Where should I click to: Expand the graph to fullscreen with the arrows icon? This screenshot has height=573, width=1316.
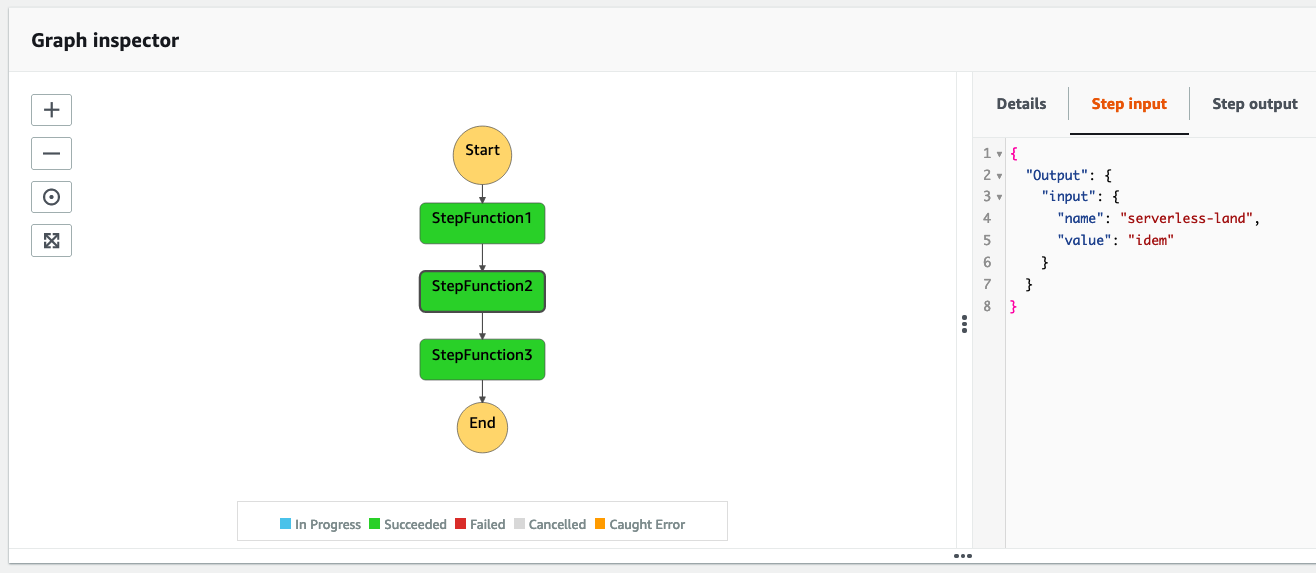pyautogui.click(x=52, y=240)
